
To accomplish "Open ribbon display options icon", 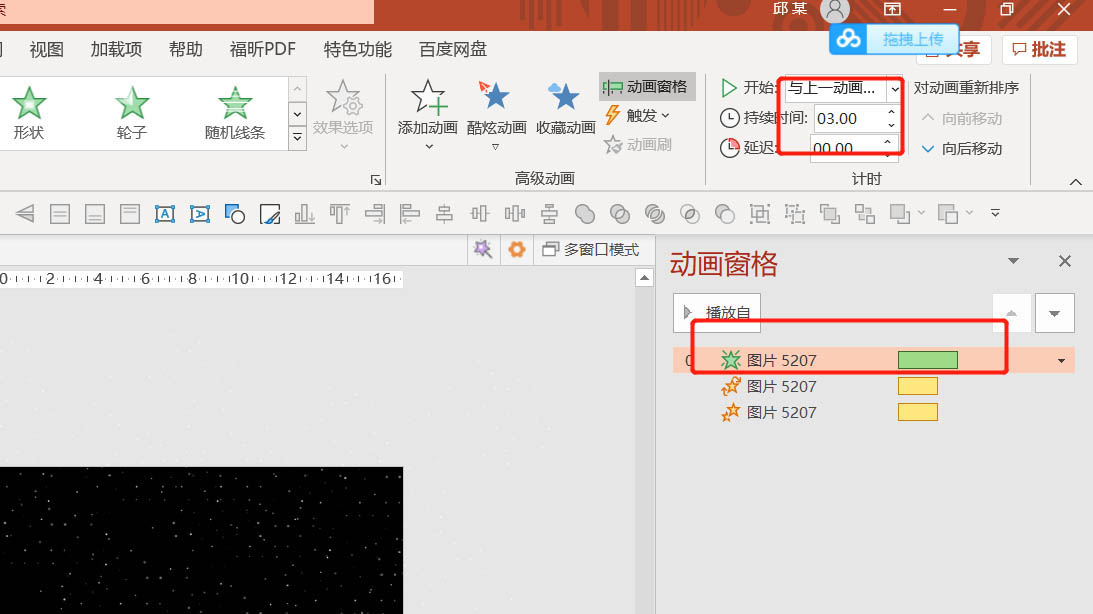I will [x=892, y=9].
